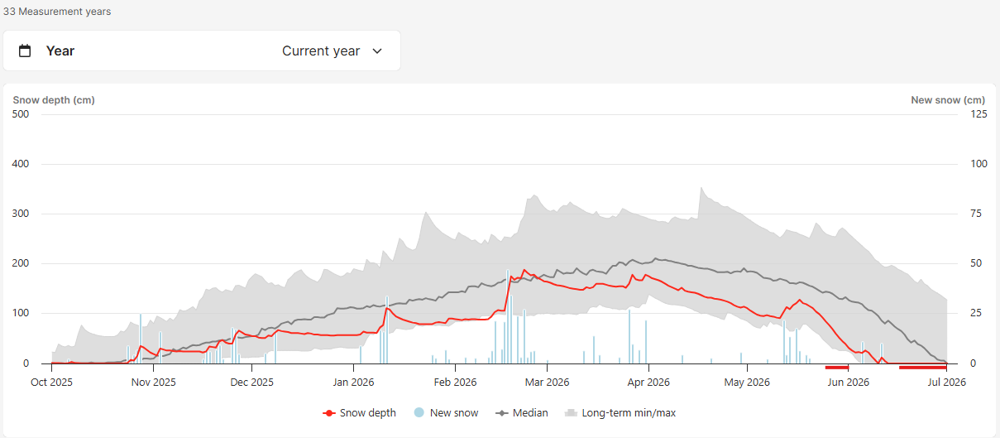Screen dimensions: 1000x438
Task: Click the 'Jun 2026' axis label
Action: (x=848, y=383)
